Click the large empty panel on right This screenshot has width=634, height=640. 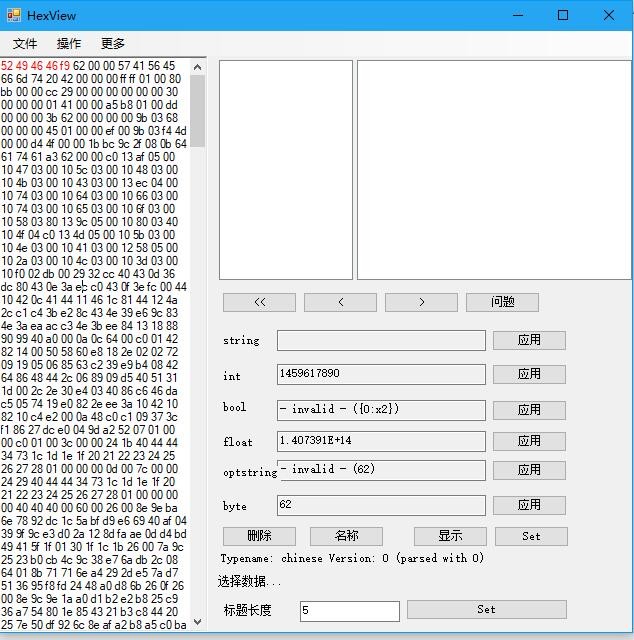[494, 170]
